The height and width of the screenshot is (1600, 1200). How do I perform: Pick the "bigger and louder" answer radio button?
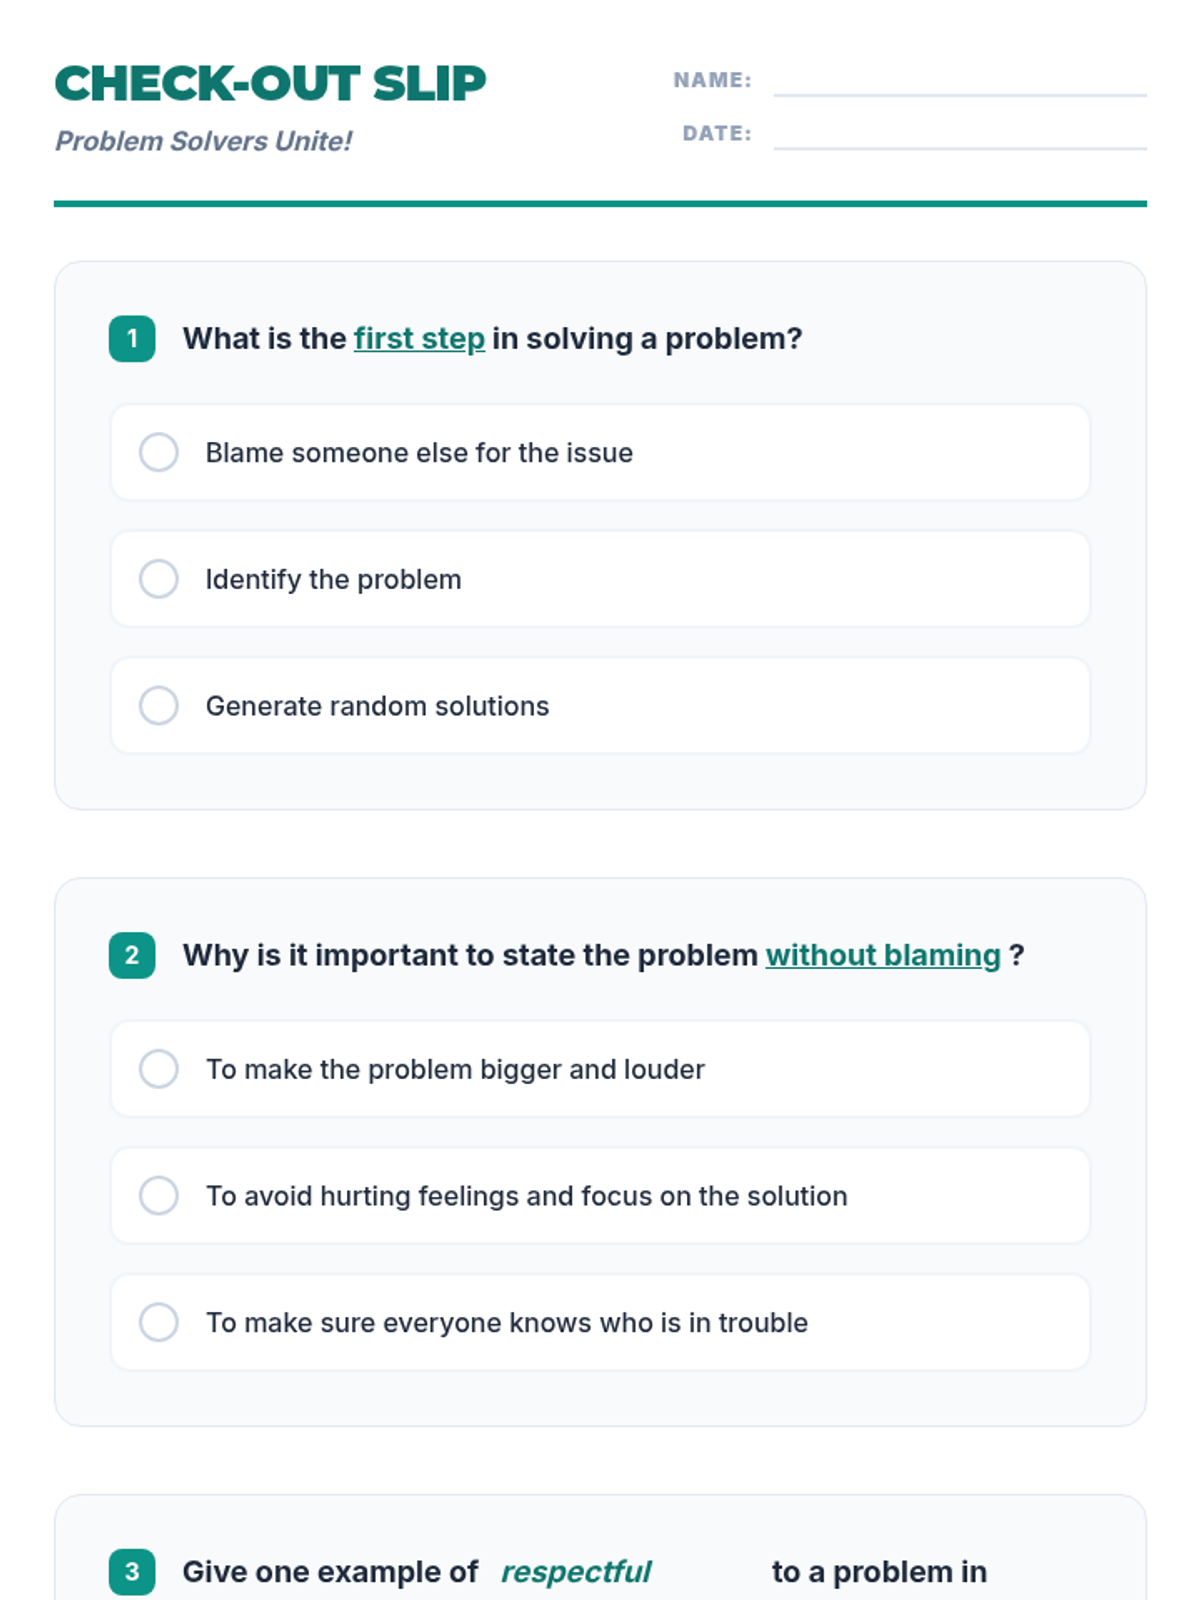point(159,1069)
